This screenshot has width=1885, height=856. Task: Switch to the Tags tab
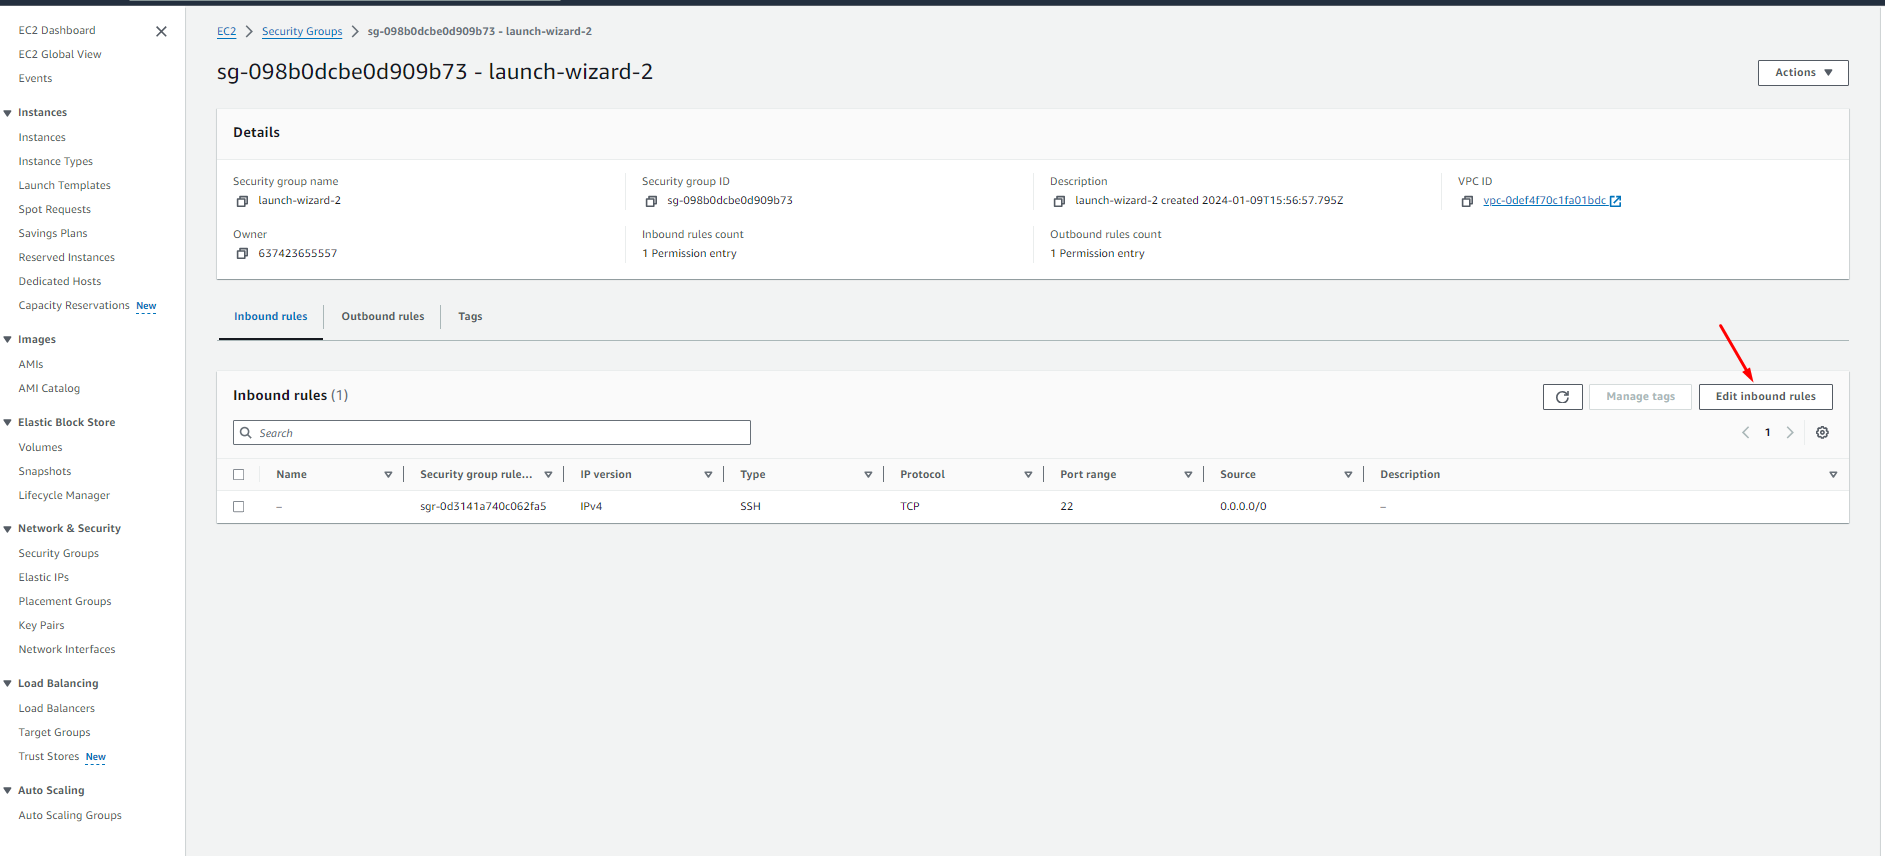click(x=470, y=317)
